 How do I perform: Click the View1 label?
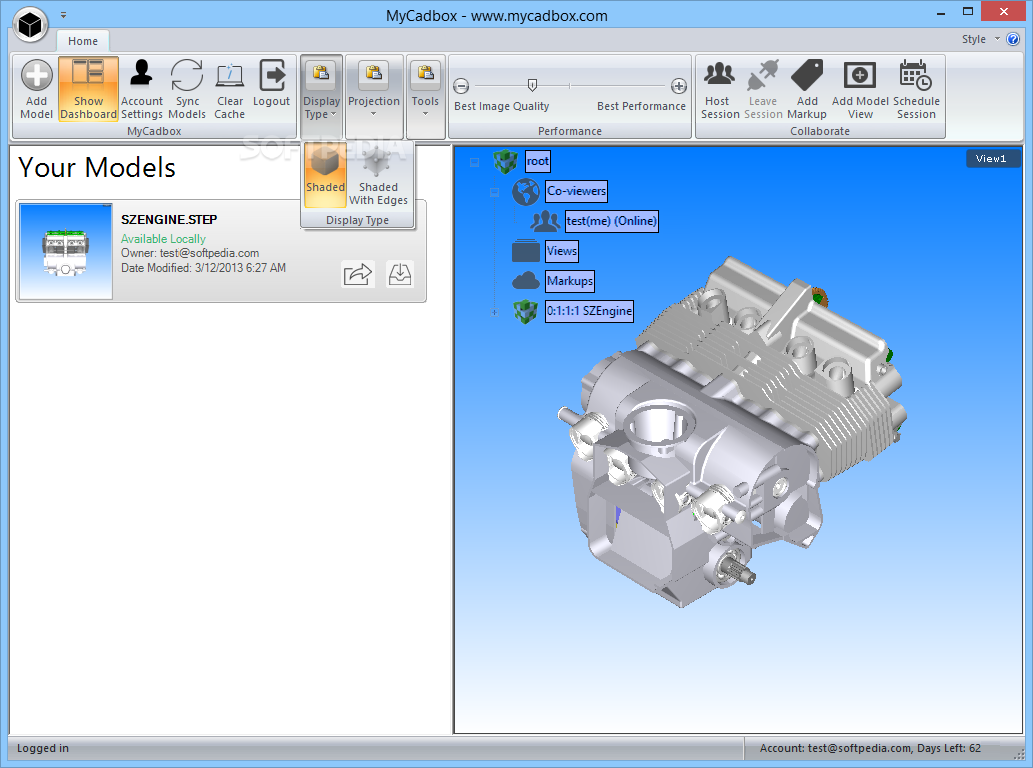point(991,159)
